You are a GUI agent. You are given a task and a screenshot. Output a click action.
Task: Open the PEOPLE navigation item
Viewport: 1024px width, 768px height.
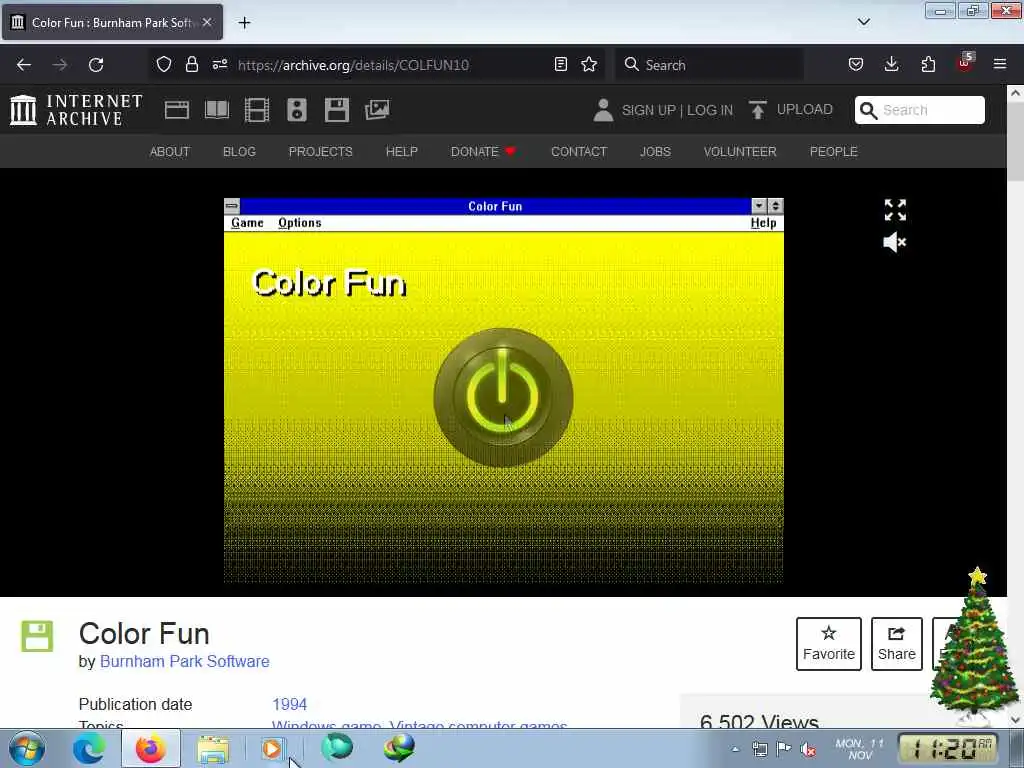point(833,152)
